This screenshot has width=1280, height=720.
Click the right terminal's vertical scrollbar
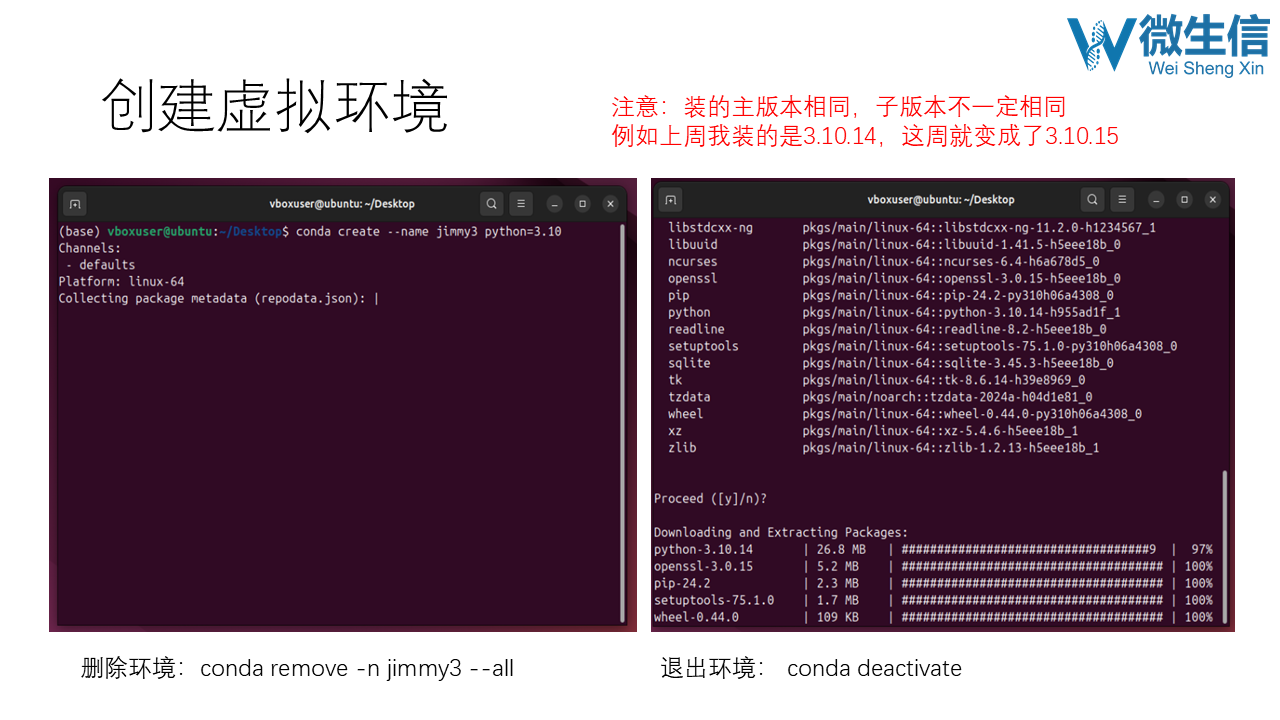[x=1225, y=548]
